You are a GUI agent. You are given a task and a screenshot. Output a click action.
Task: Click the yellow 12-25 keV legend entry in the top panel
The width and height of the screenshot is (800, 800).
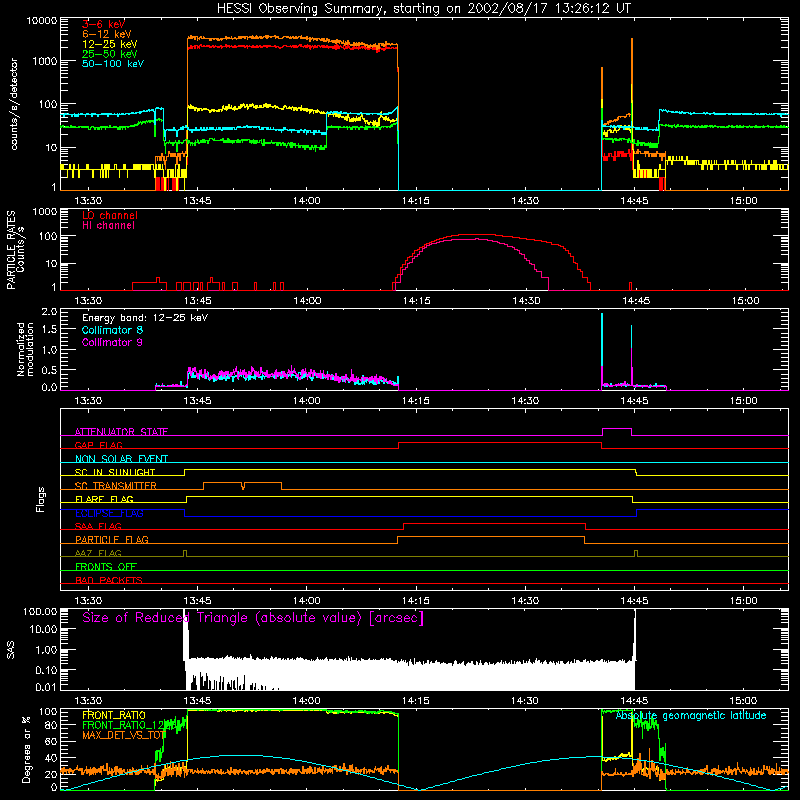[110, 44]
